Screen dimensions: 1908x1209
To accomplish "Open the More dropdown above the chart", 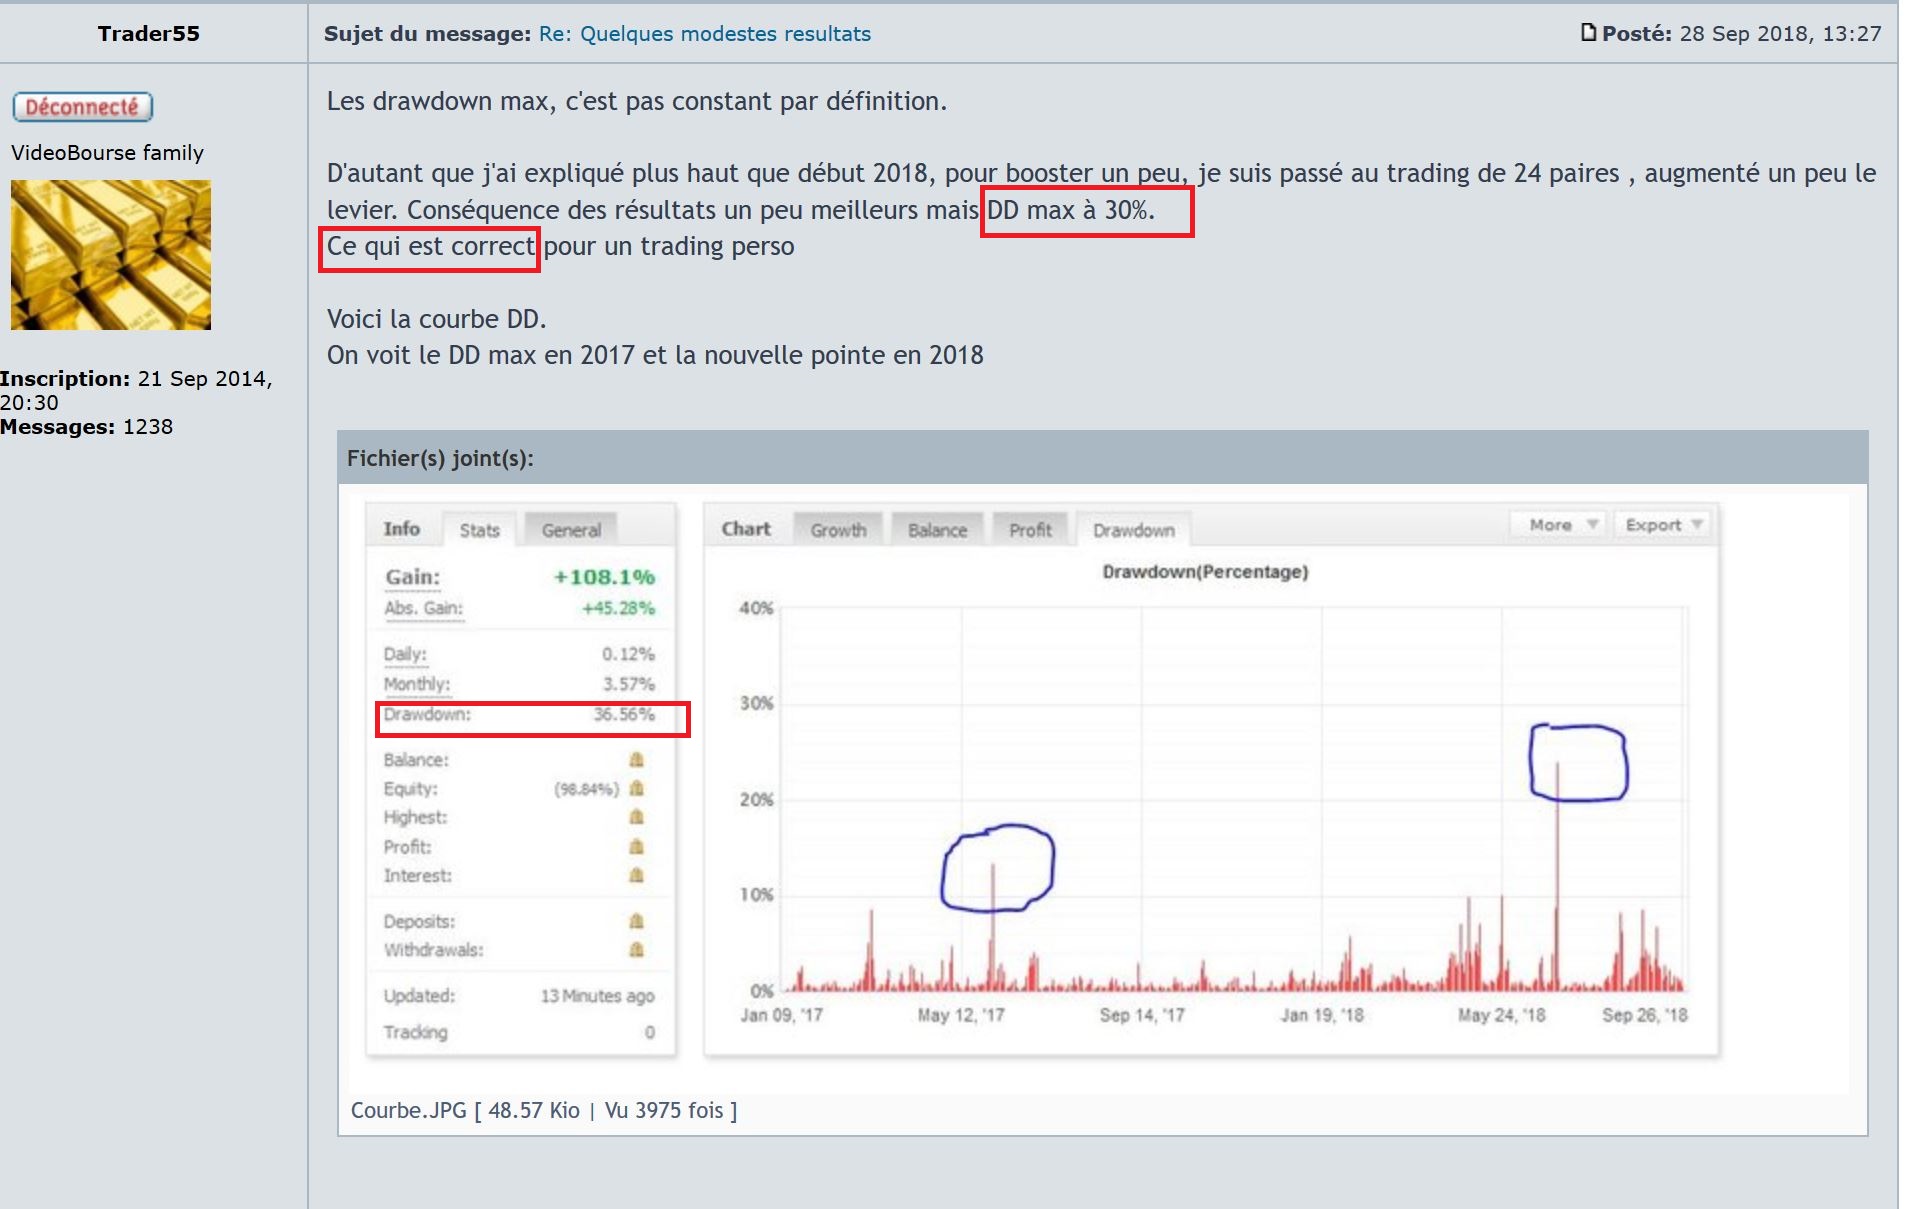I will click(x=1558, y=525).
